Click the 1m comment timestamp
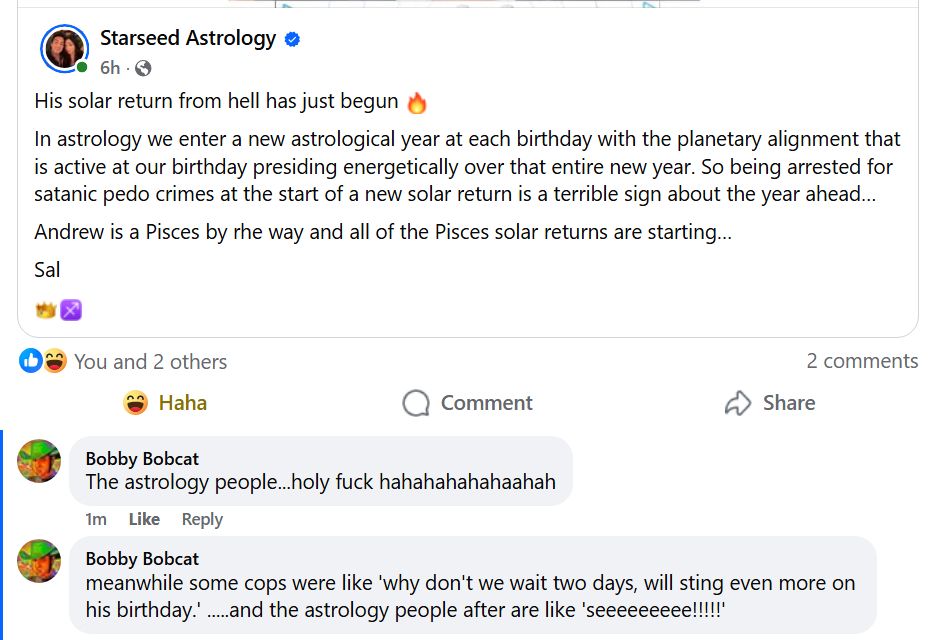 [96, 519]
